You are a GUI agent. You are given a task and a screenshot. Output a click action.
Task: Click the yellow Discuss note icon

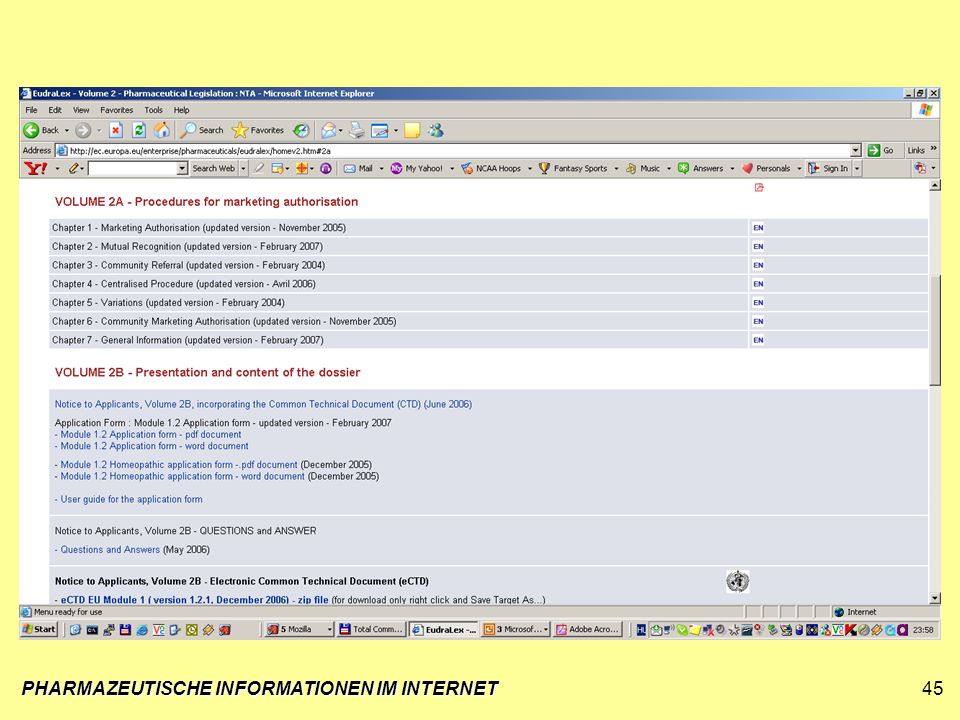(412, 130)
